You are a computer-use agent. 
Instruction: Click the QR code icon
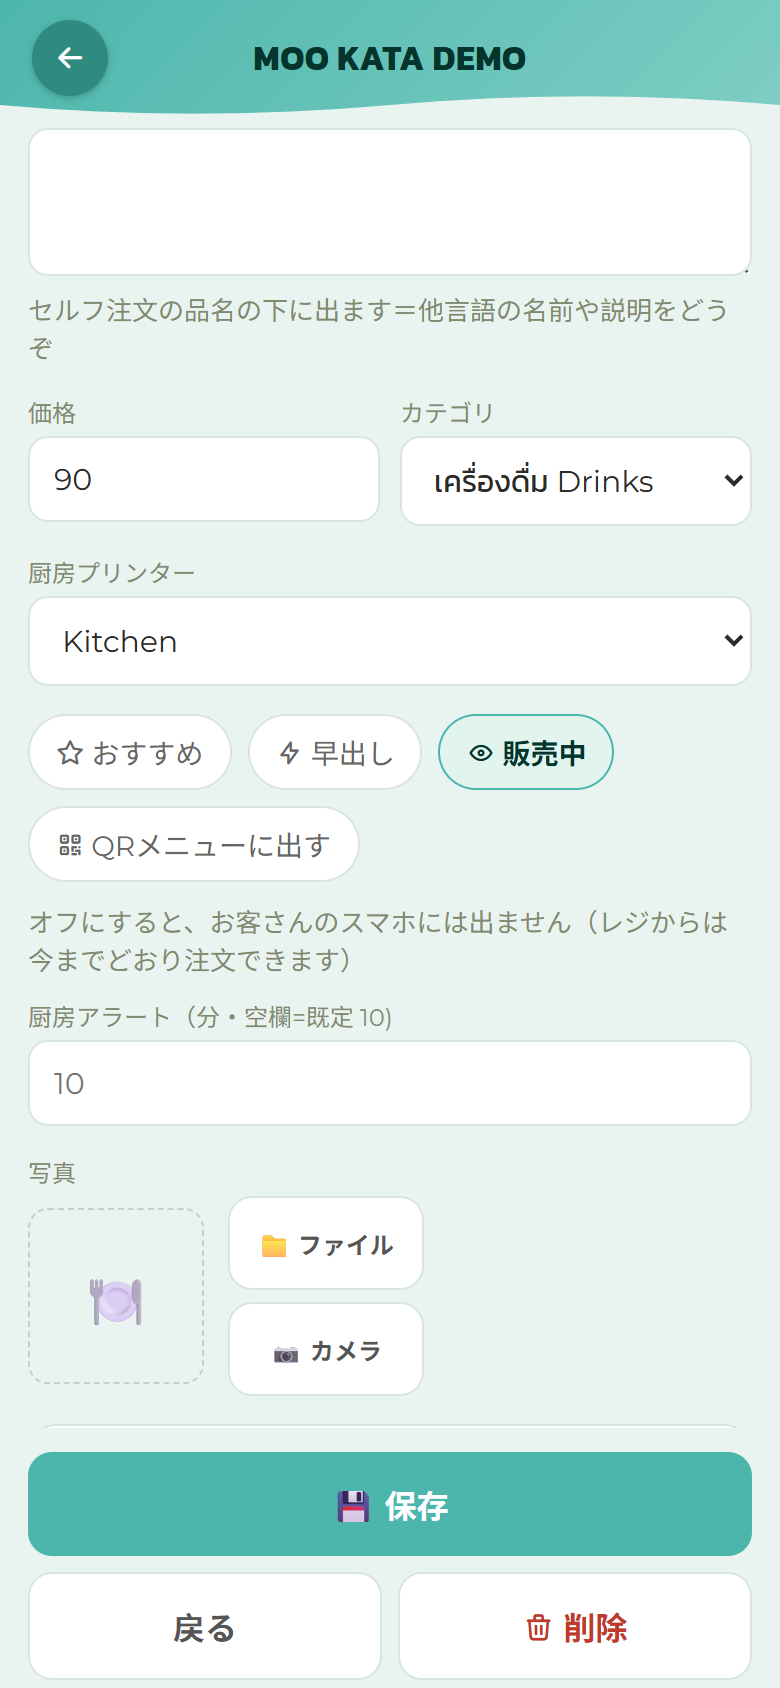(70, 845)
